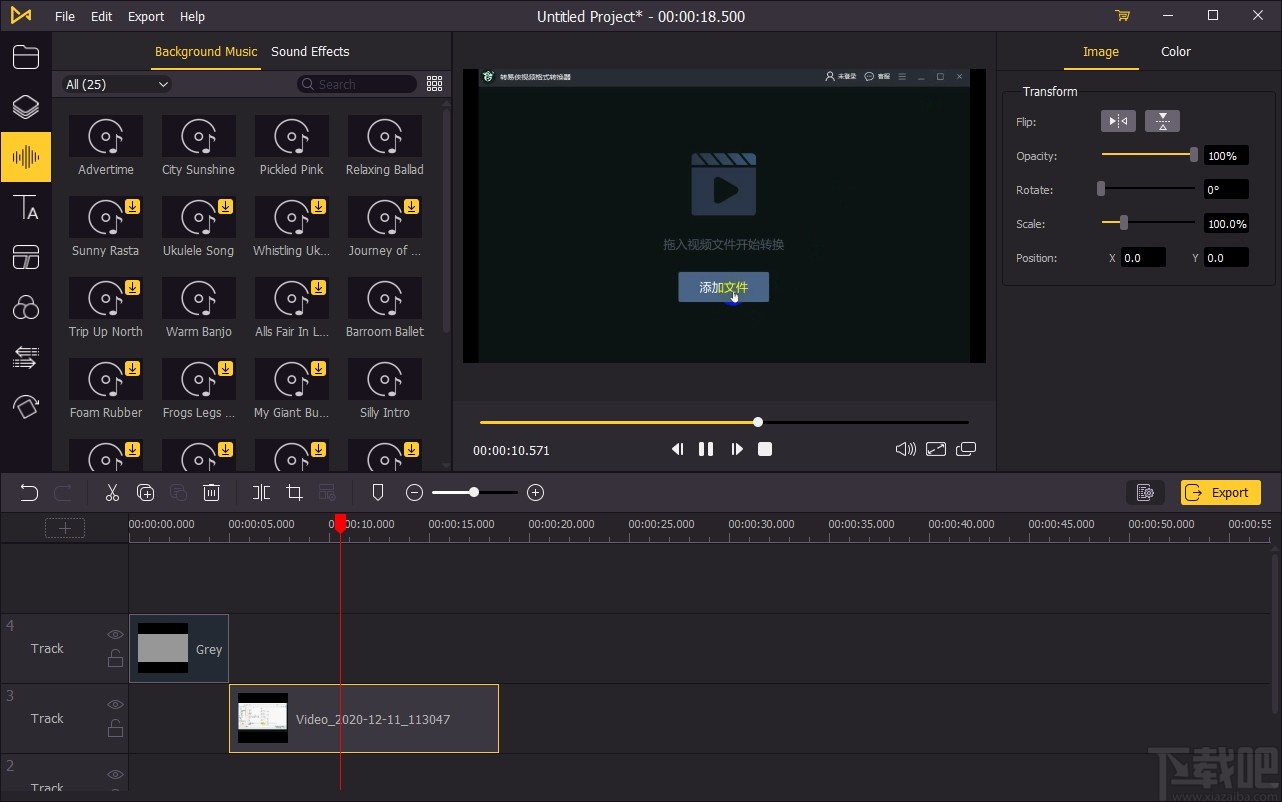Select the Text tool in the sidebar
Screen dimensions: 1282x802
26,208
